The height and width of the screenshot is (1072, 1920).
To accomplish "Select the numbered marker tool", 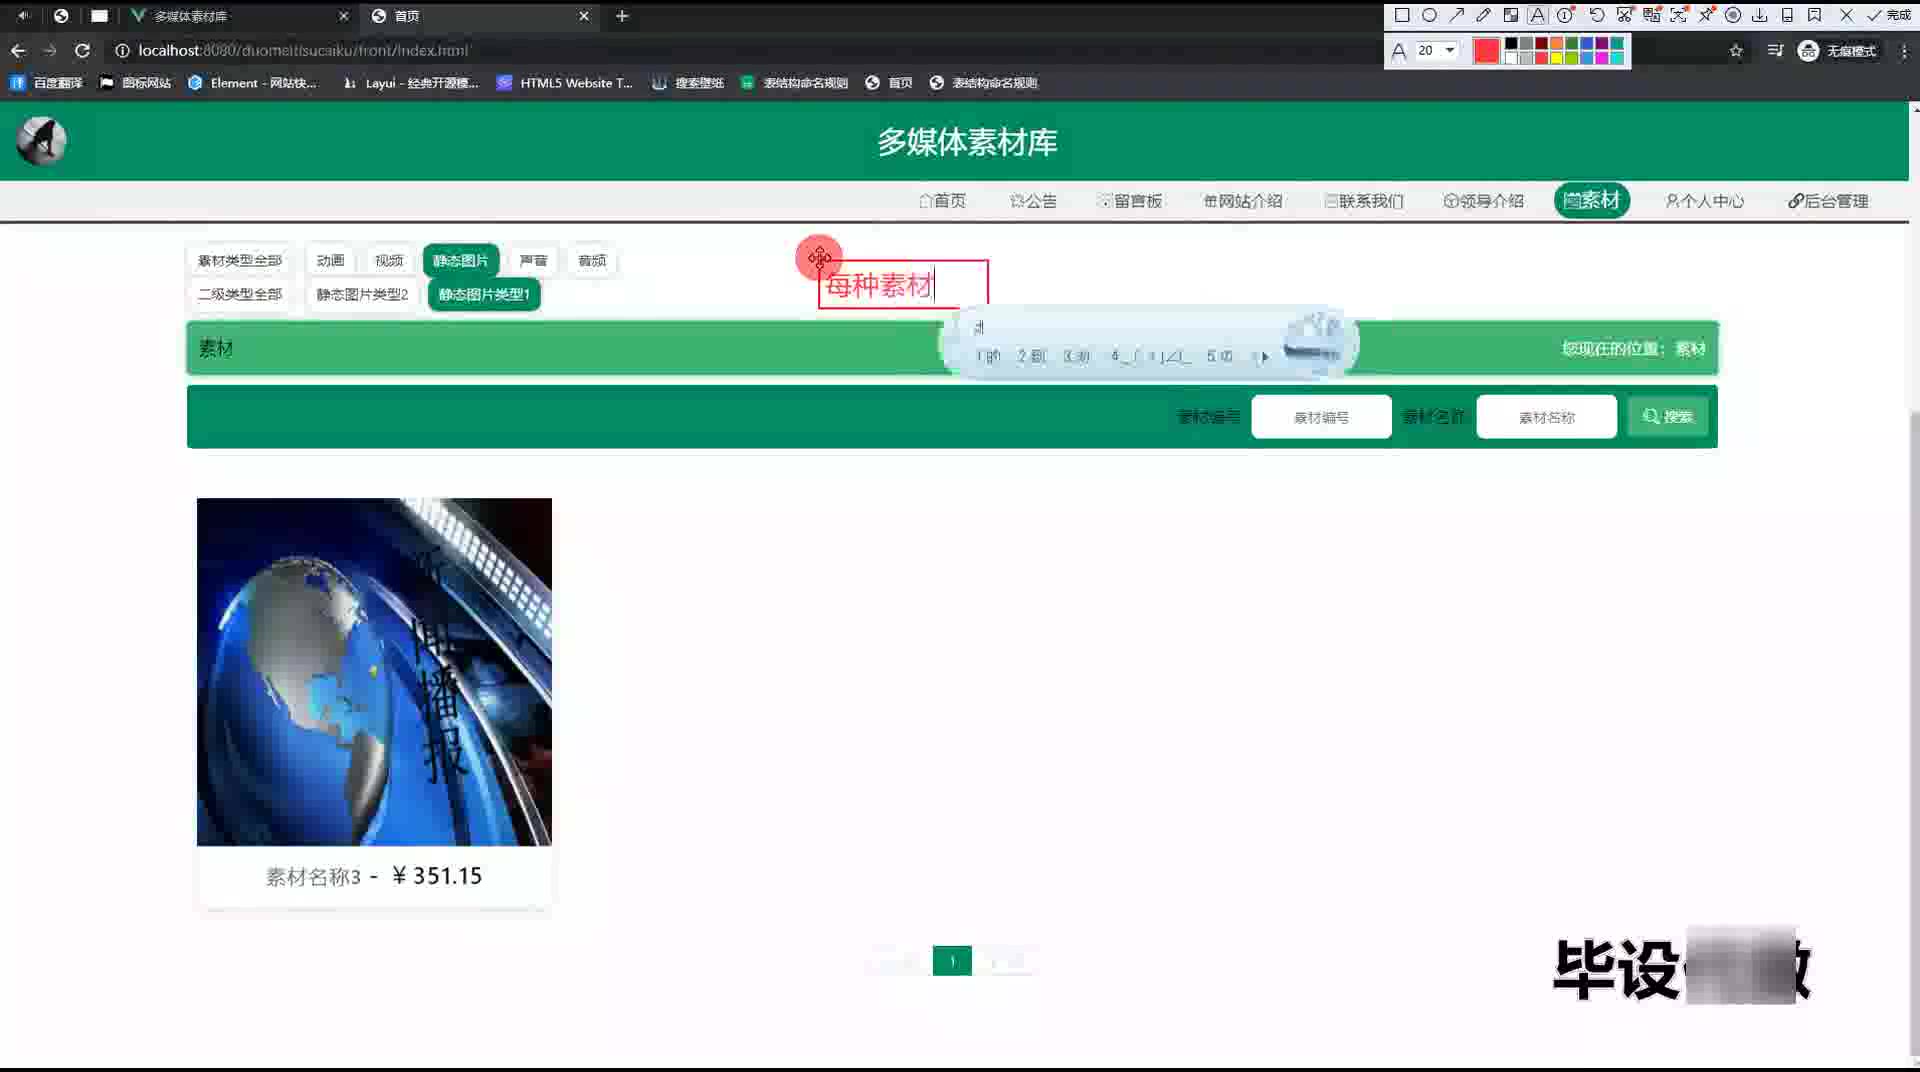I will (x=1565, y=15).
